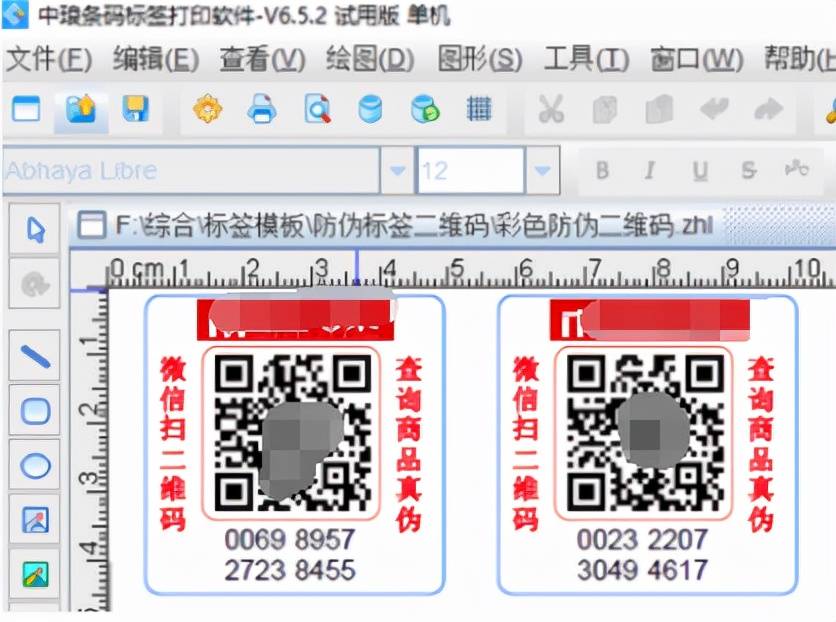Image resolution: width=836 pixels, height=622 pixels.
Task: Select the arrow pointer tool
Action: click(x=35, y=230)
